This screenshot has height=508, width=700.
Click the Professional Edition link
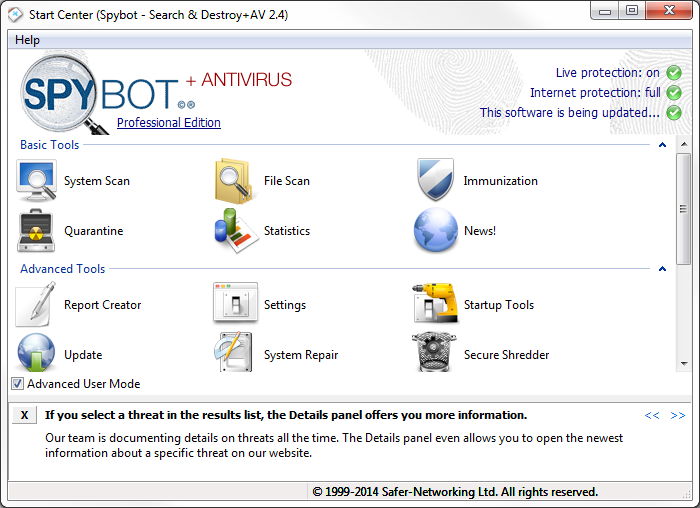(169, 123)
